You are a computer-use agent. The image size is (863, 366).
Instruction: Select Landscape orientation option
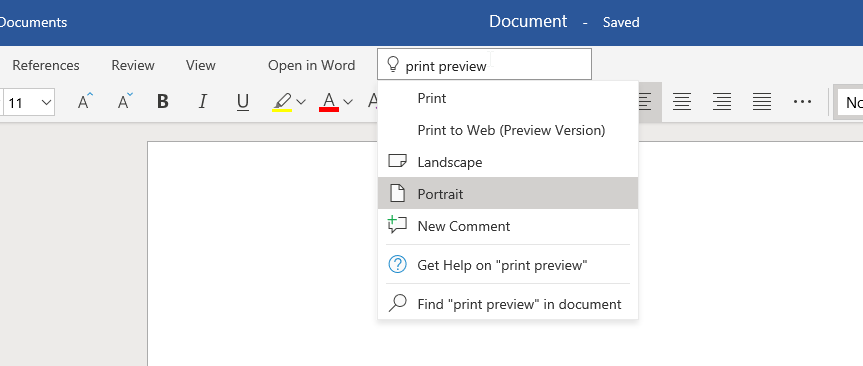tap(508, 162)
